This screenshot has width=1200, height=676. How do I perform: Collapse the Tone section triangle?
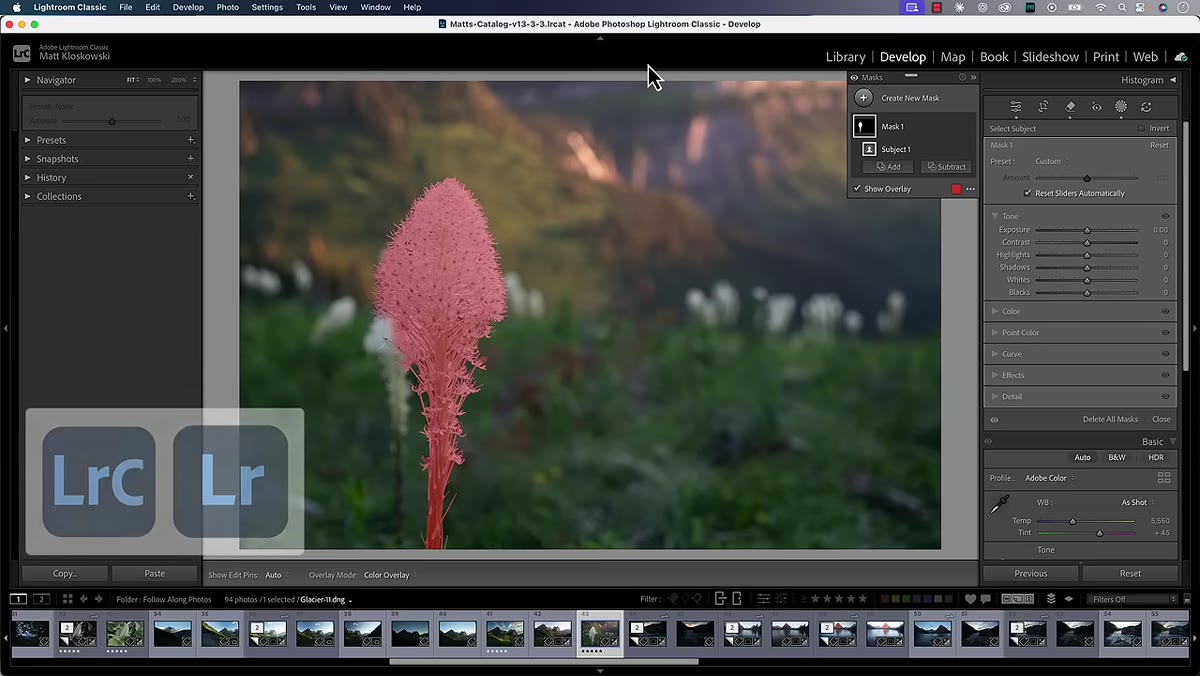995,216
